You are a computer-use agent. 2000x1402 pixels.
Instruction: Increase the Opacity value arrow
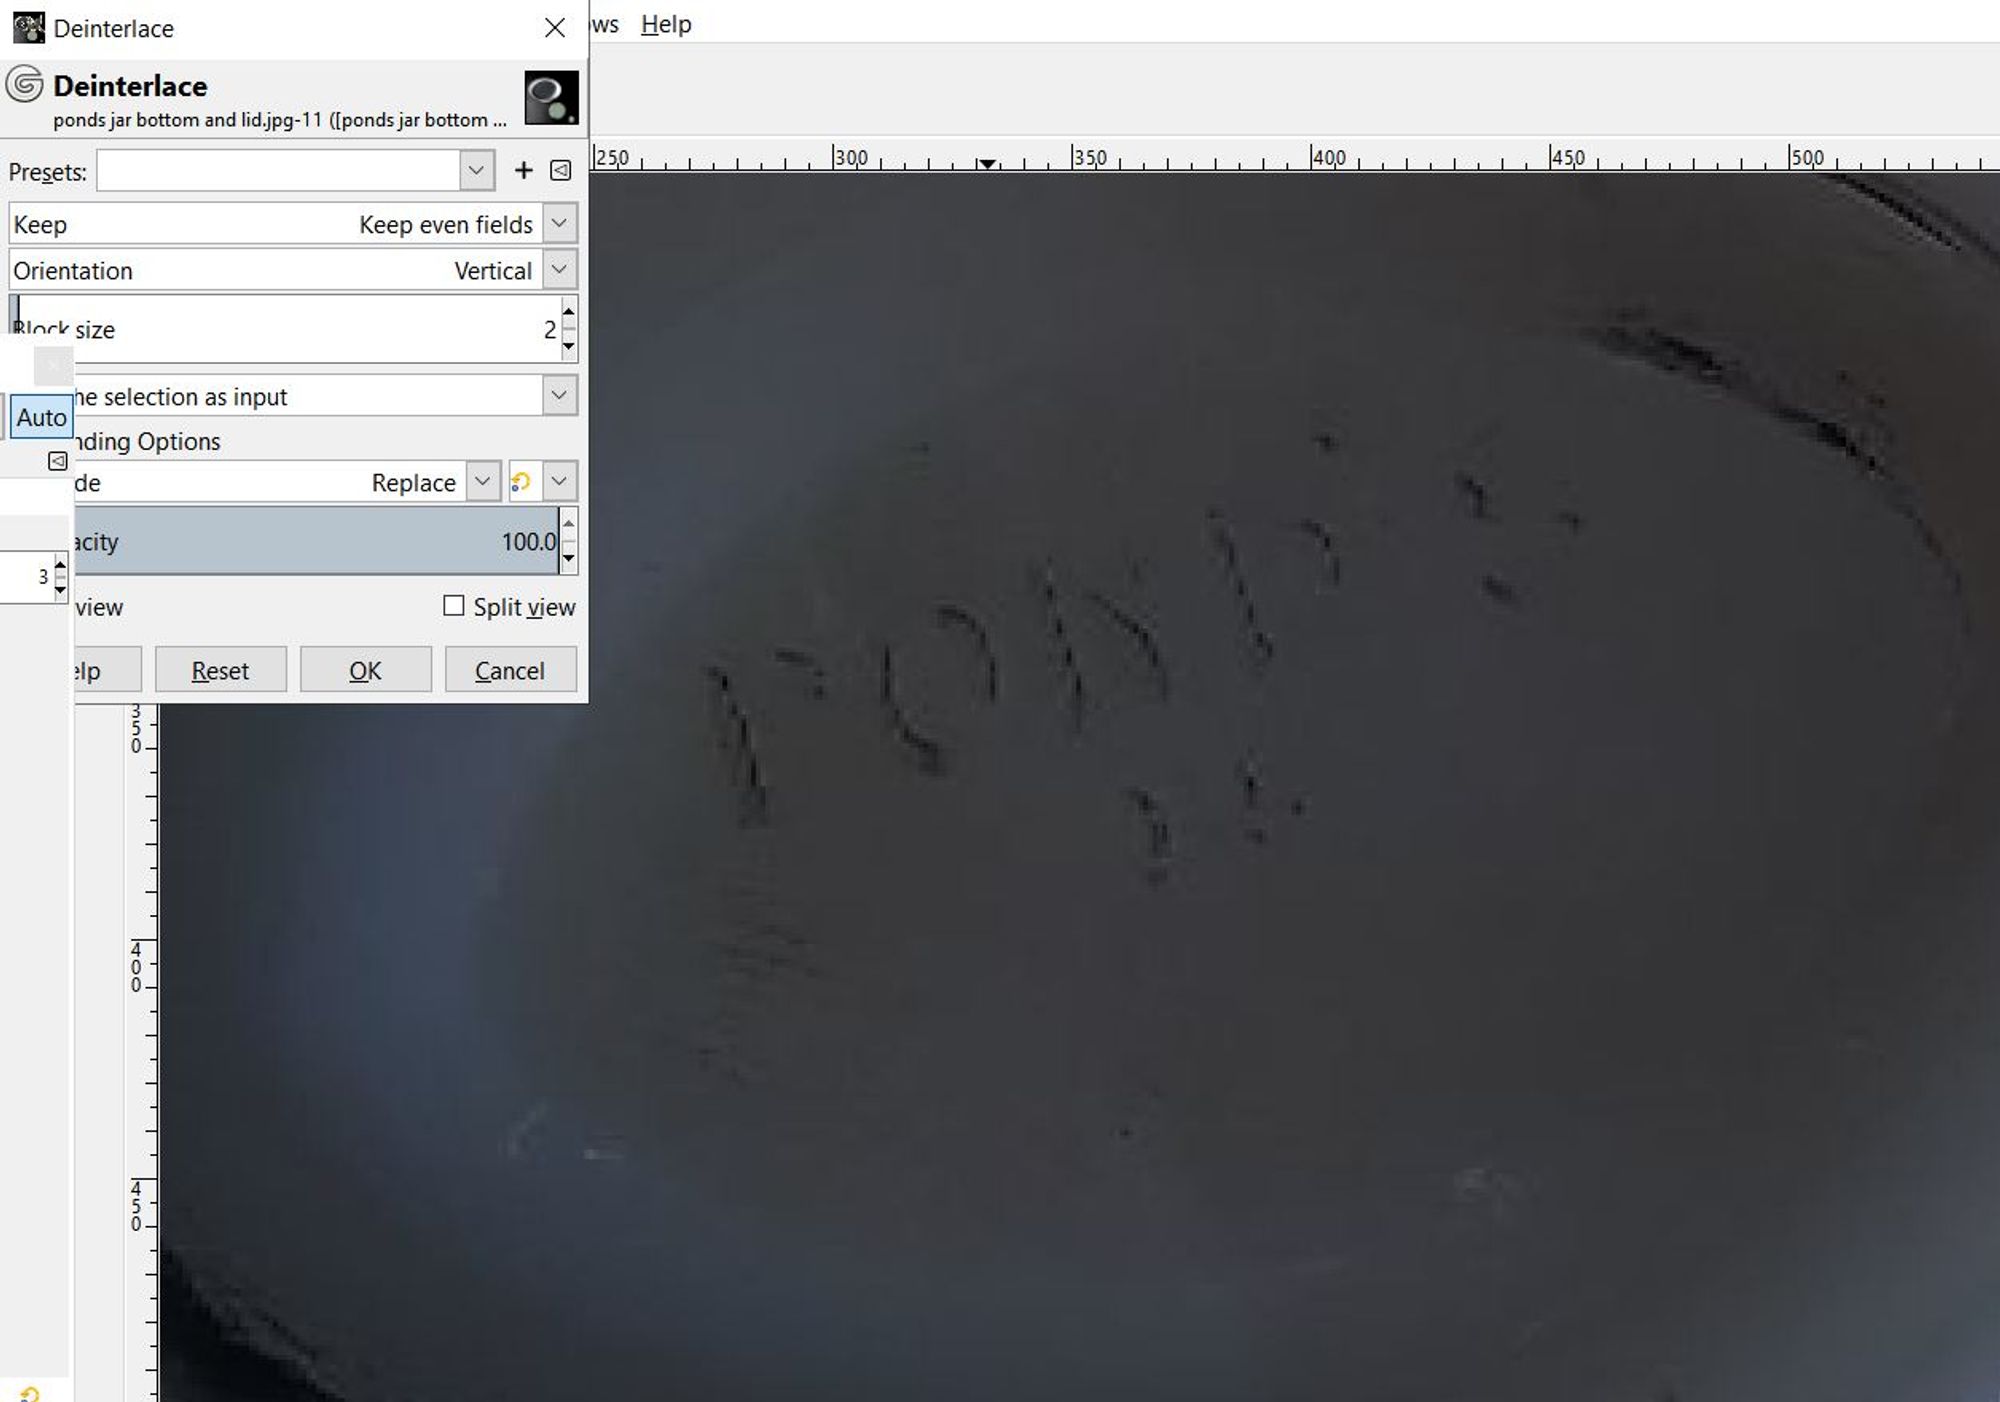pyautogui.click(x=569, y=524)
